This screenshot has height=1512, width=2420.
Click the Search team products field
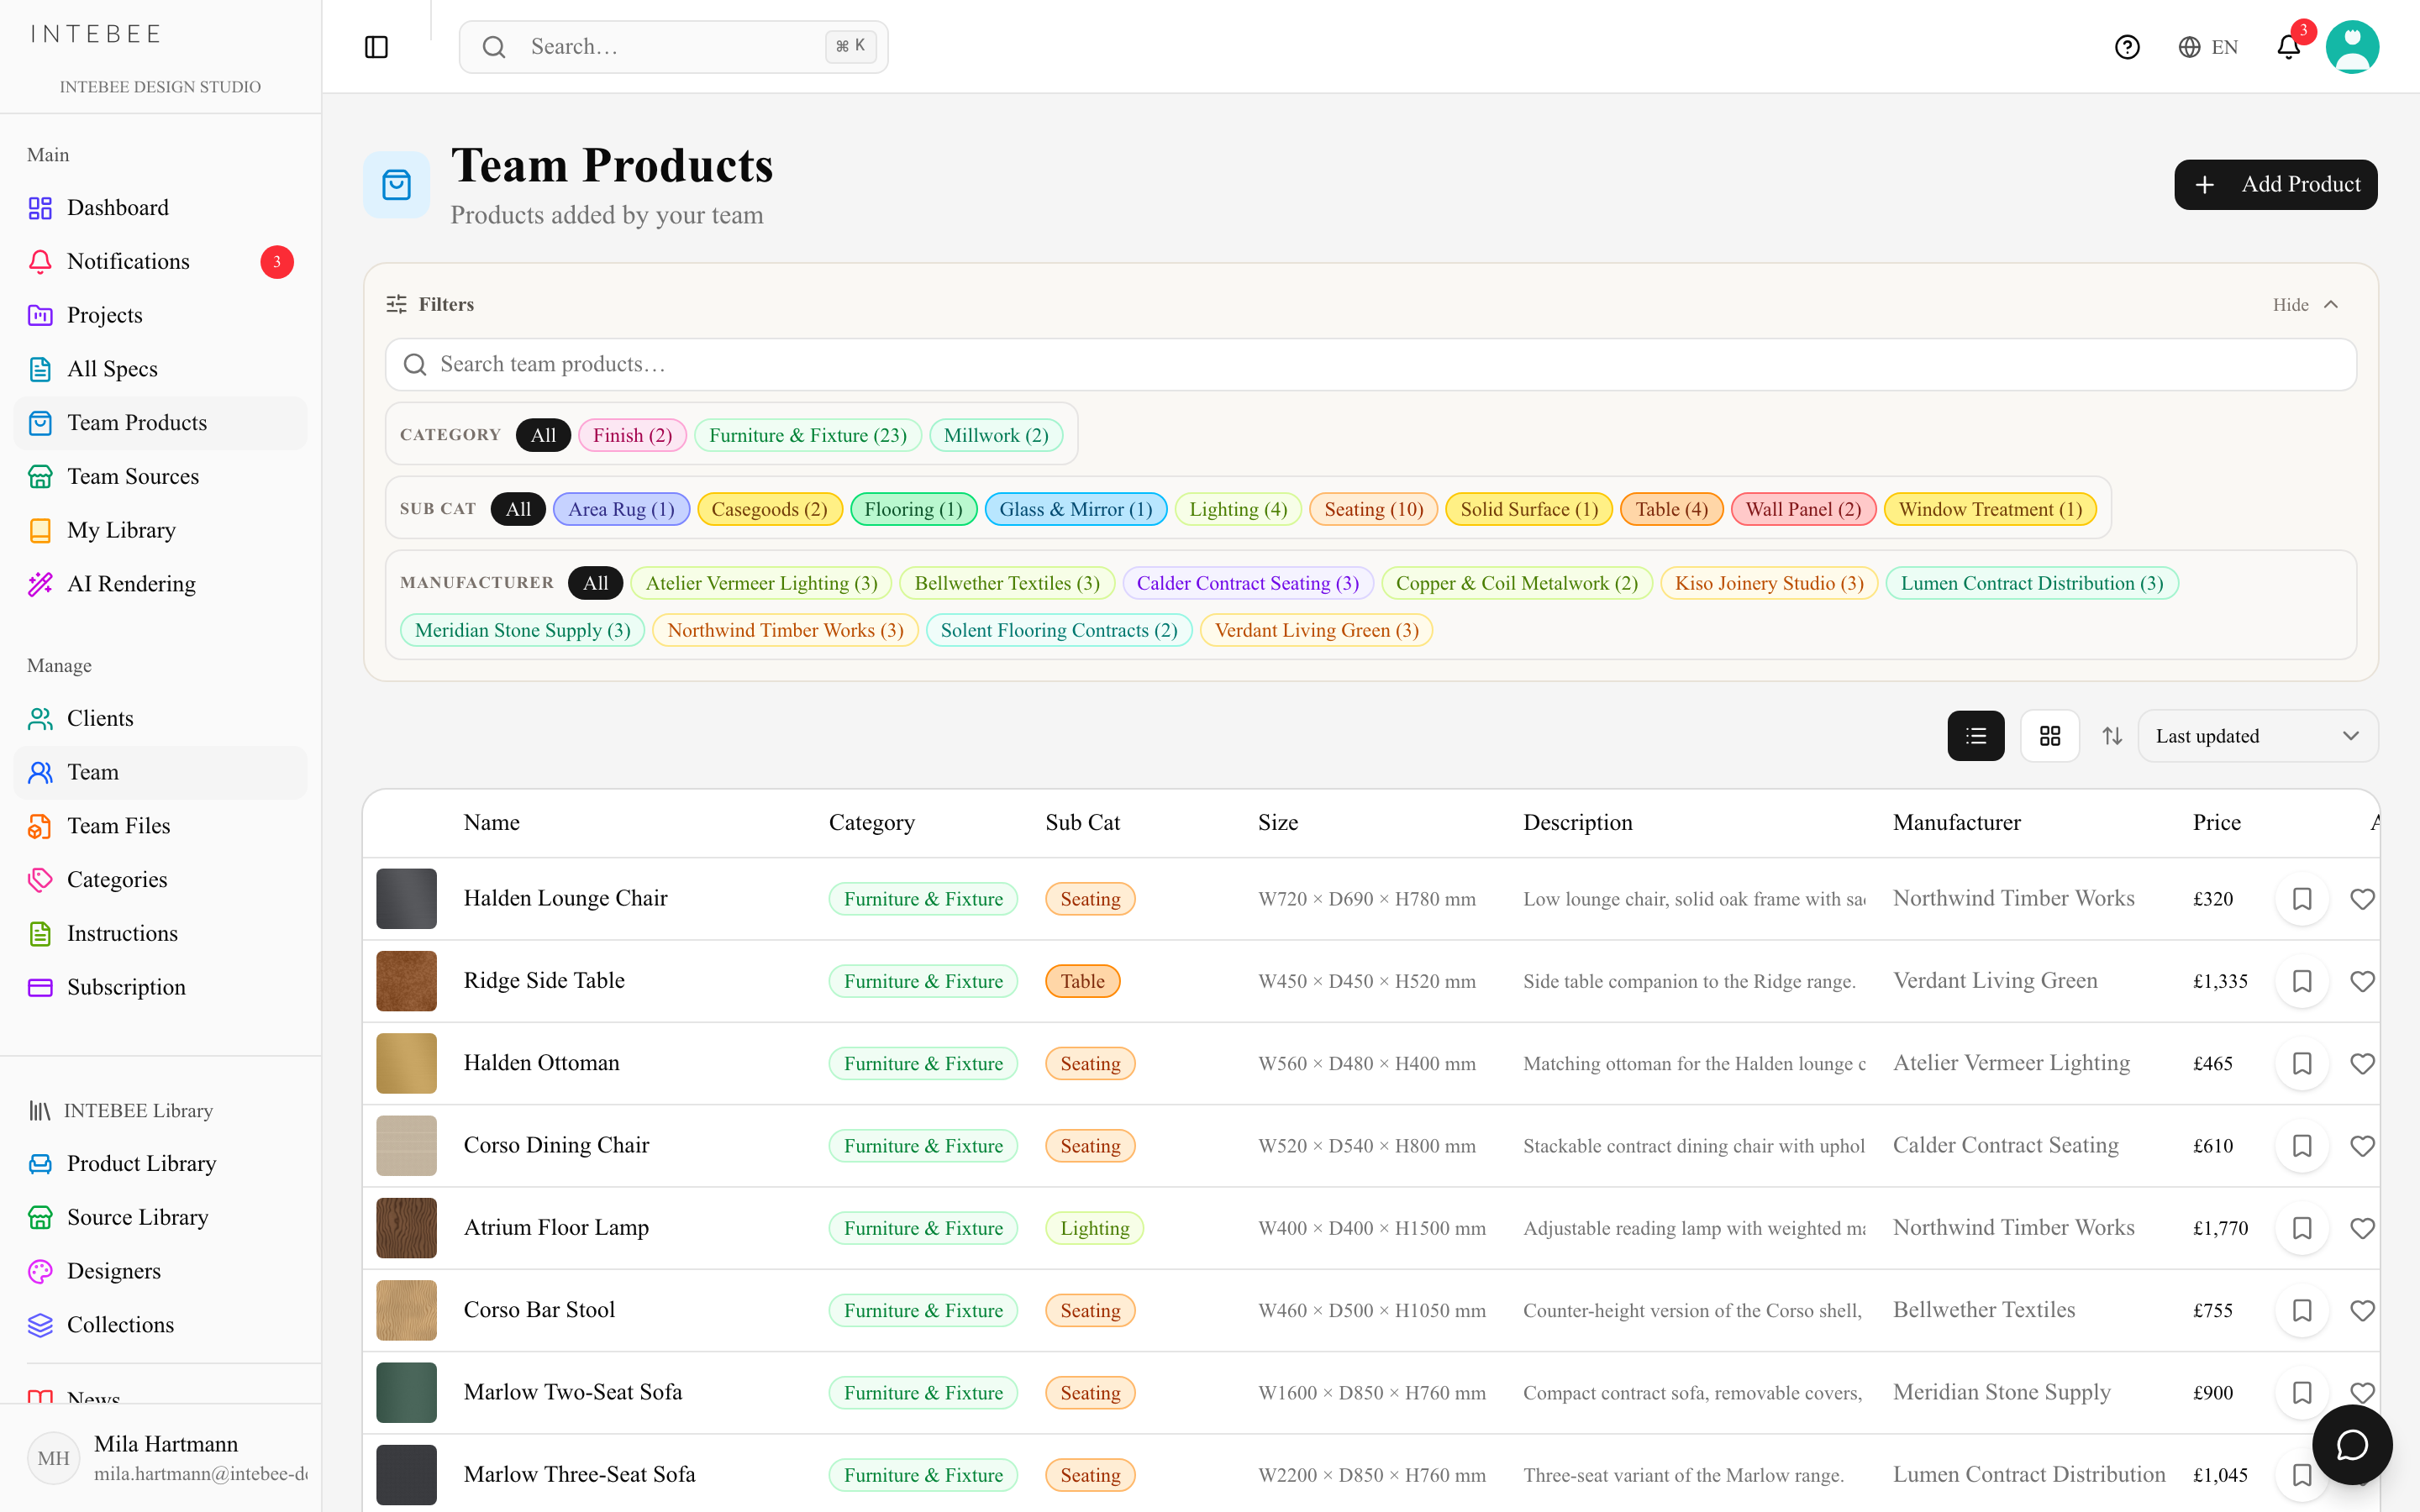(1370, 364)
